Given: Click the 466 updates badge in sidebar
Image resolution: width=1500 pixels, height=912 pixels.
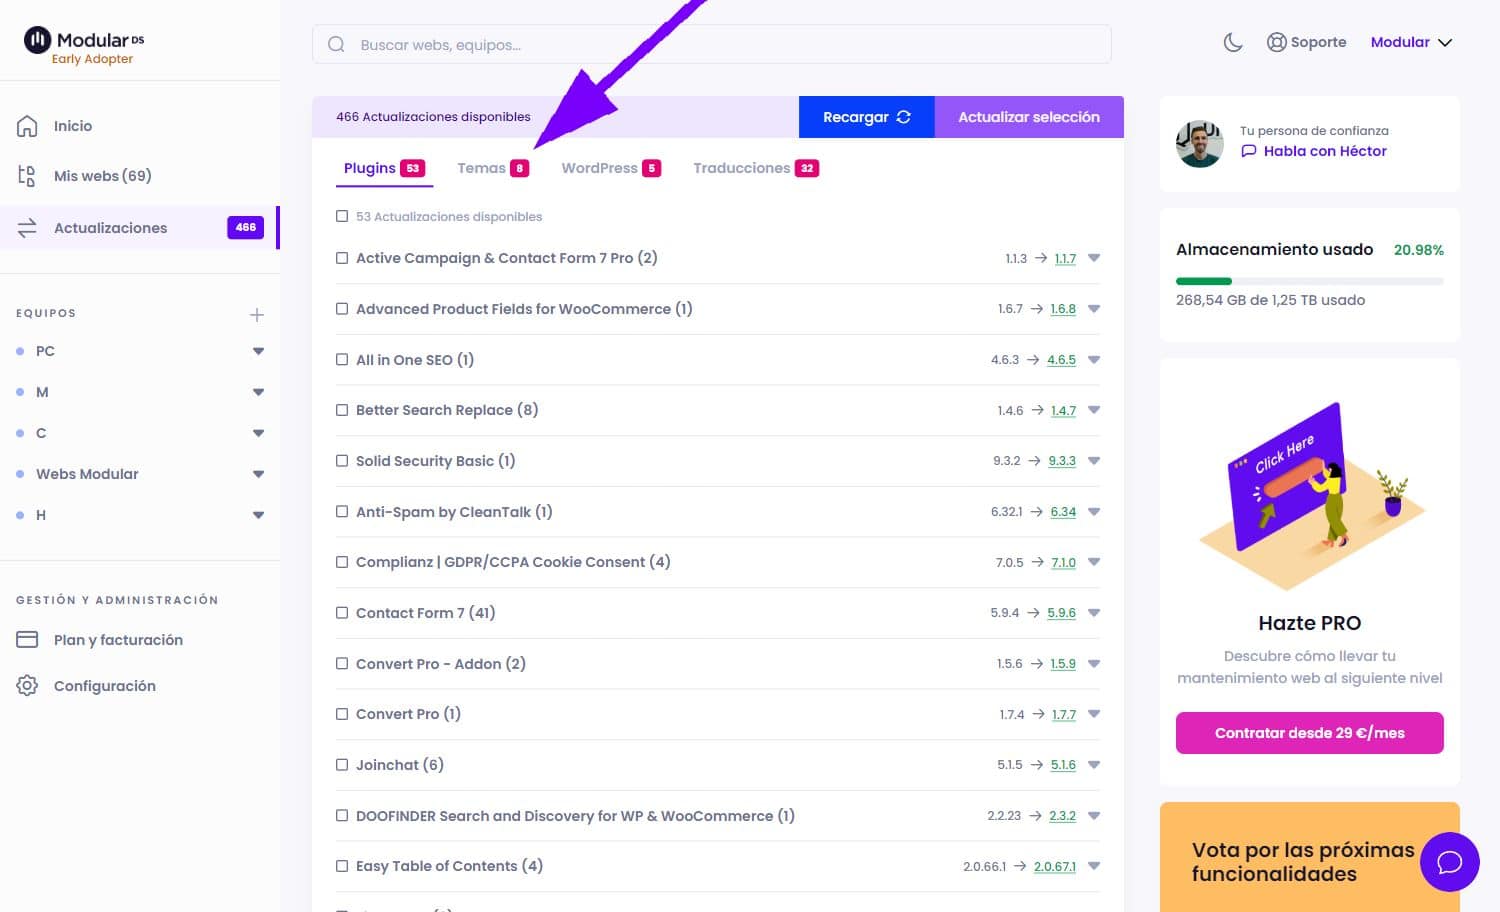Looking at the screenshot, I should tap(246, 227).
